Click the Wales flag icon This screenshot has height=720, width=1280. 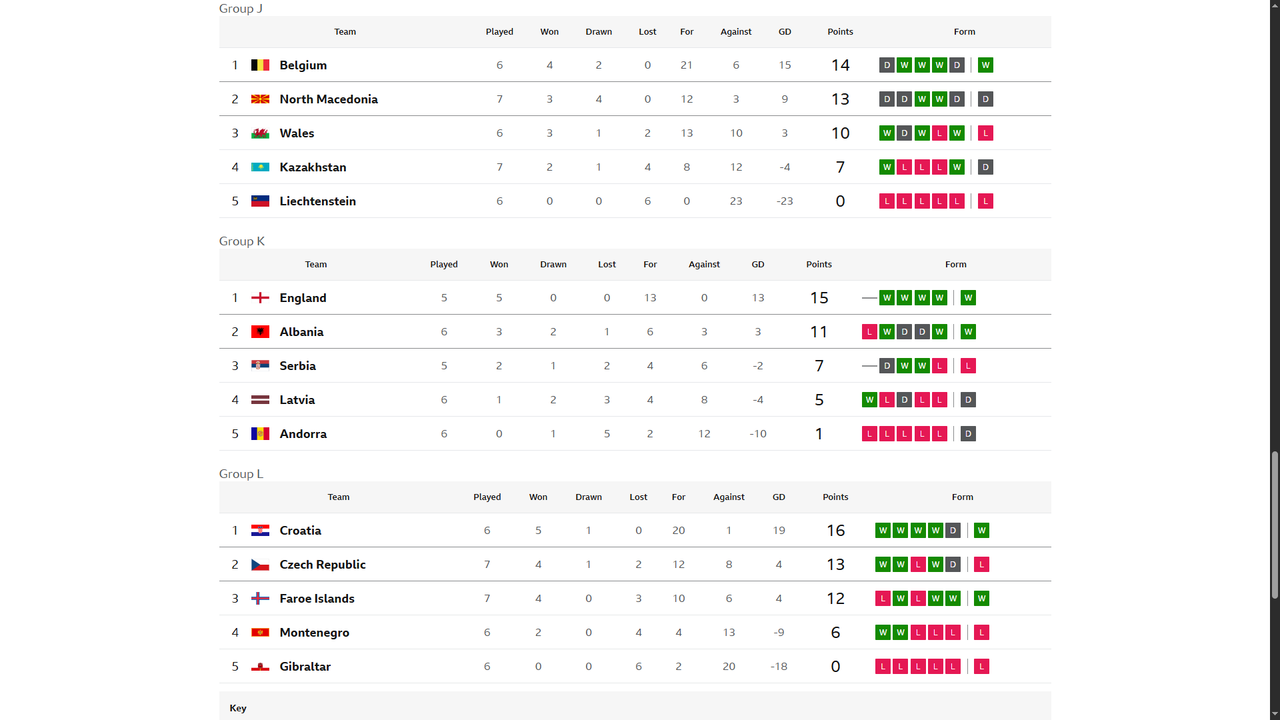[260, 133]
